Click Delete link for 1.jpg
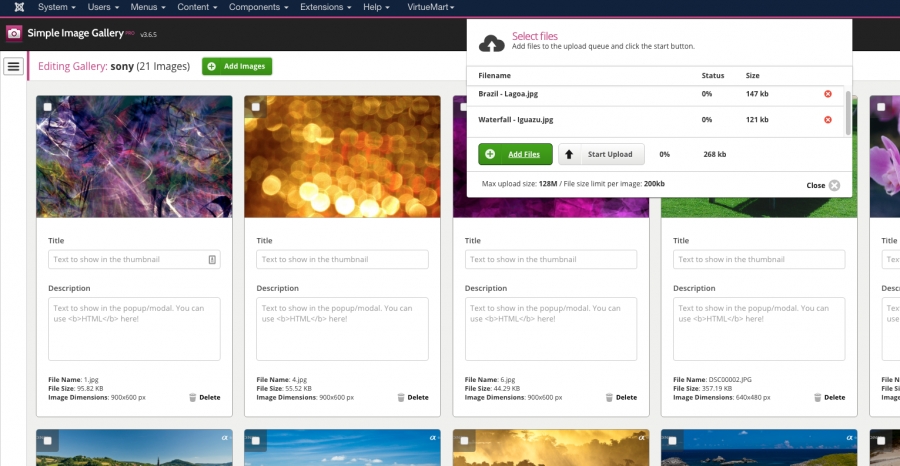The height and width of the screenshot is (466, 900). tap(210, 398)
